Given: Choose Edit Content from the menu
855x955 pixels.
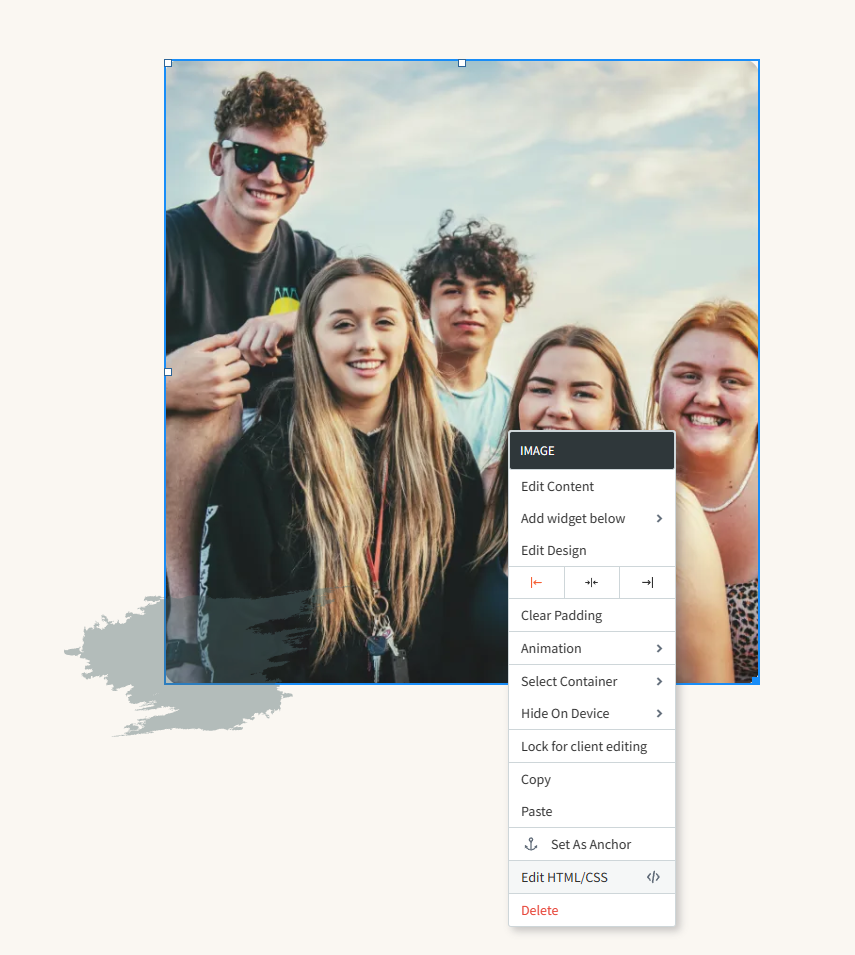Looking at the screenshot, I should tap(557, 486).
